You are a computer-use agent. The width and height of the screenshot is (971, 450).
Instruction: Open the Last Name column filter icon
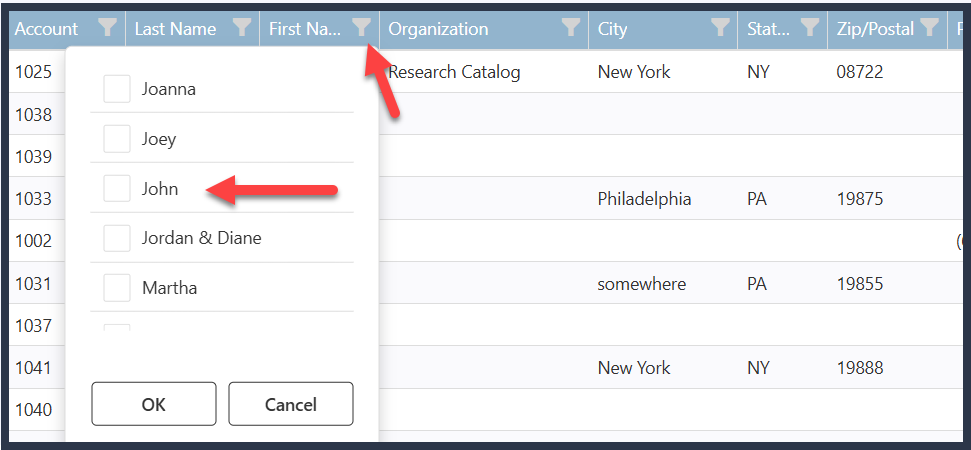tap(242, 28)
